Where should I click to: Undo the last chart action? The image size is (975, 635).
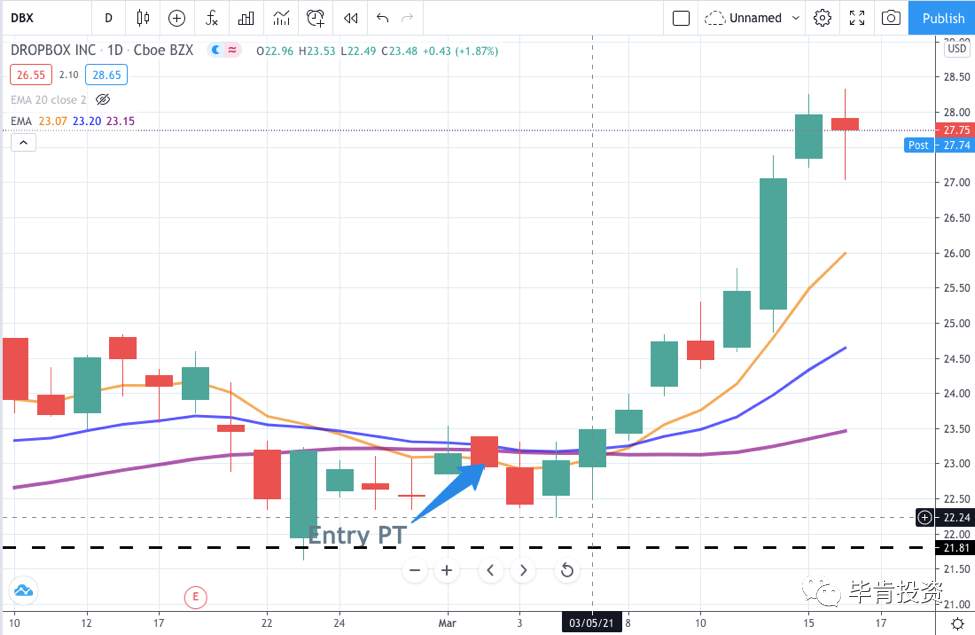pos(382,18)
